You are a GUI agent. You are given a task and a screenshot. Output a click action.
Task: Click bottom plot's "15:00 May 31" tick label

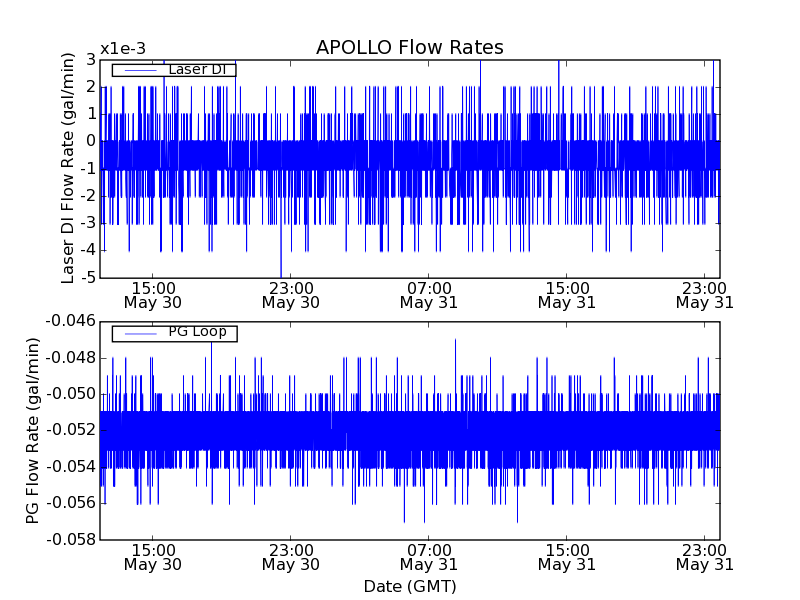coord(567,557)
